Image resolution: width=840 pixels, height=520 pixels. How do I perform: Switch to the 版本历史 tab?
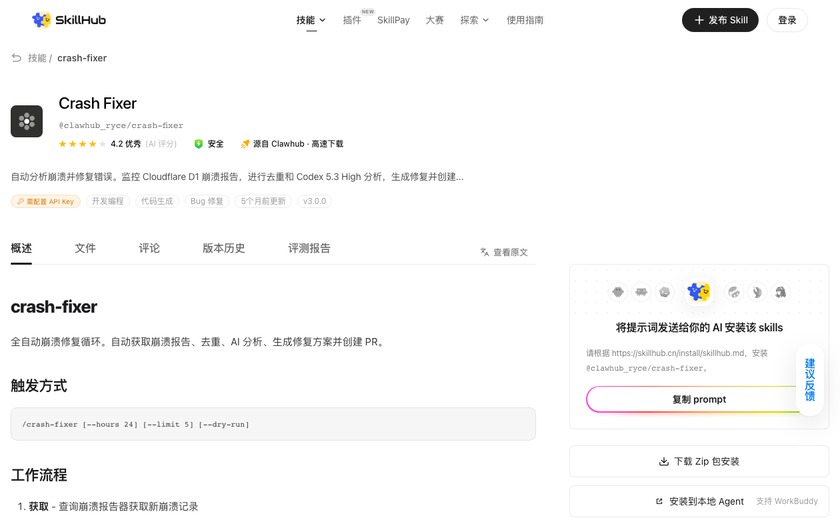pyautogui.click(x=223, y=248)
